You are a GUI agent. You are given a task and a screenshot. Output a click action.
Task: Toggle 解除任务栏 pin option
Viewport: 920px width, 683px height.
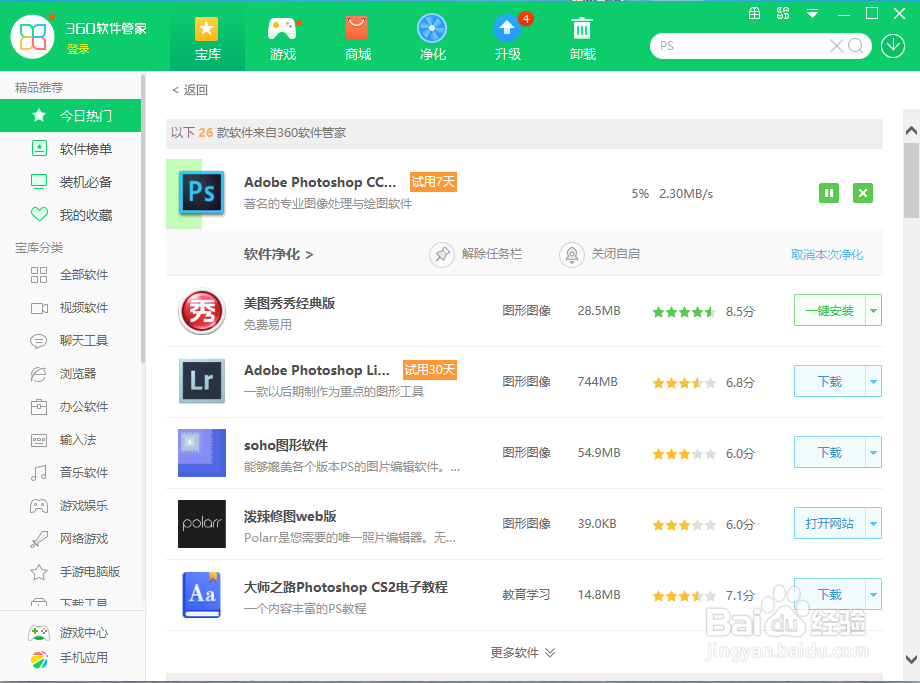click(475, 254)
